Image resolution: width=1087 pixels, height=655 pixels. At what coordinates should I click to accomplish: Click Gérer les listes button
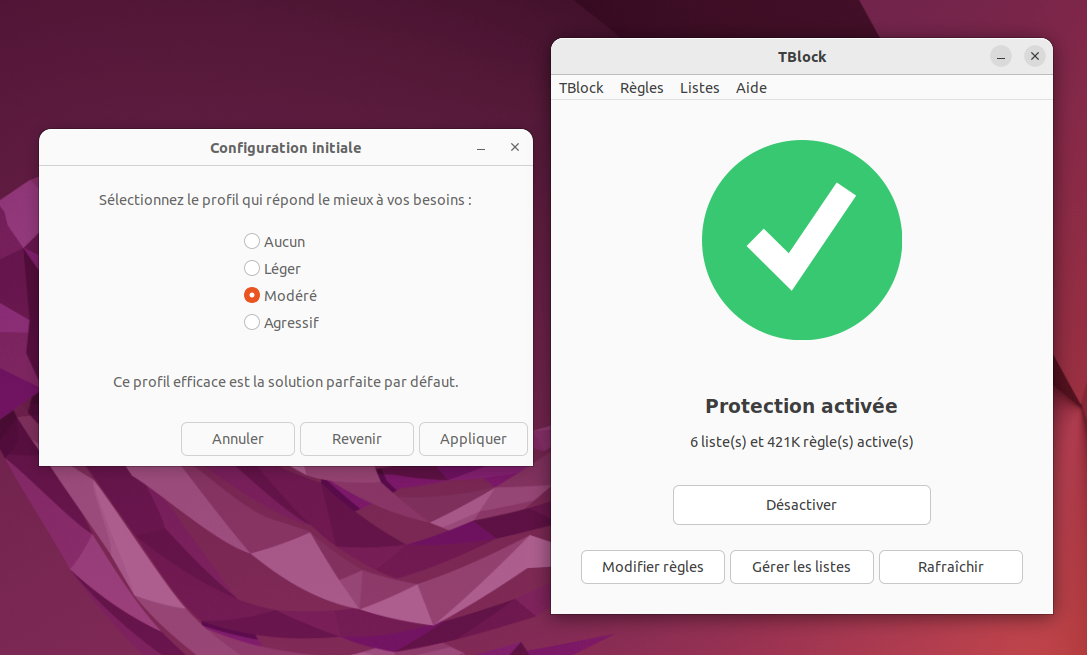802,567
